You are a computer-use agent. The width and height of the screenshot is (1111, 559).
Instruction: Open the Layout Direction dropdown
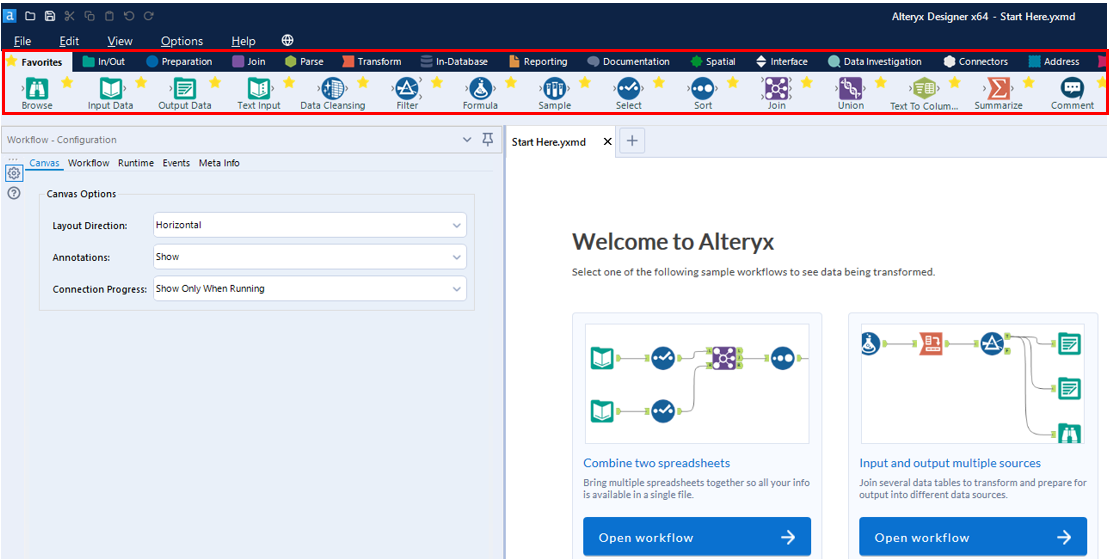coord(310,225)
